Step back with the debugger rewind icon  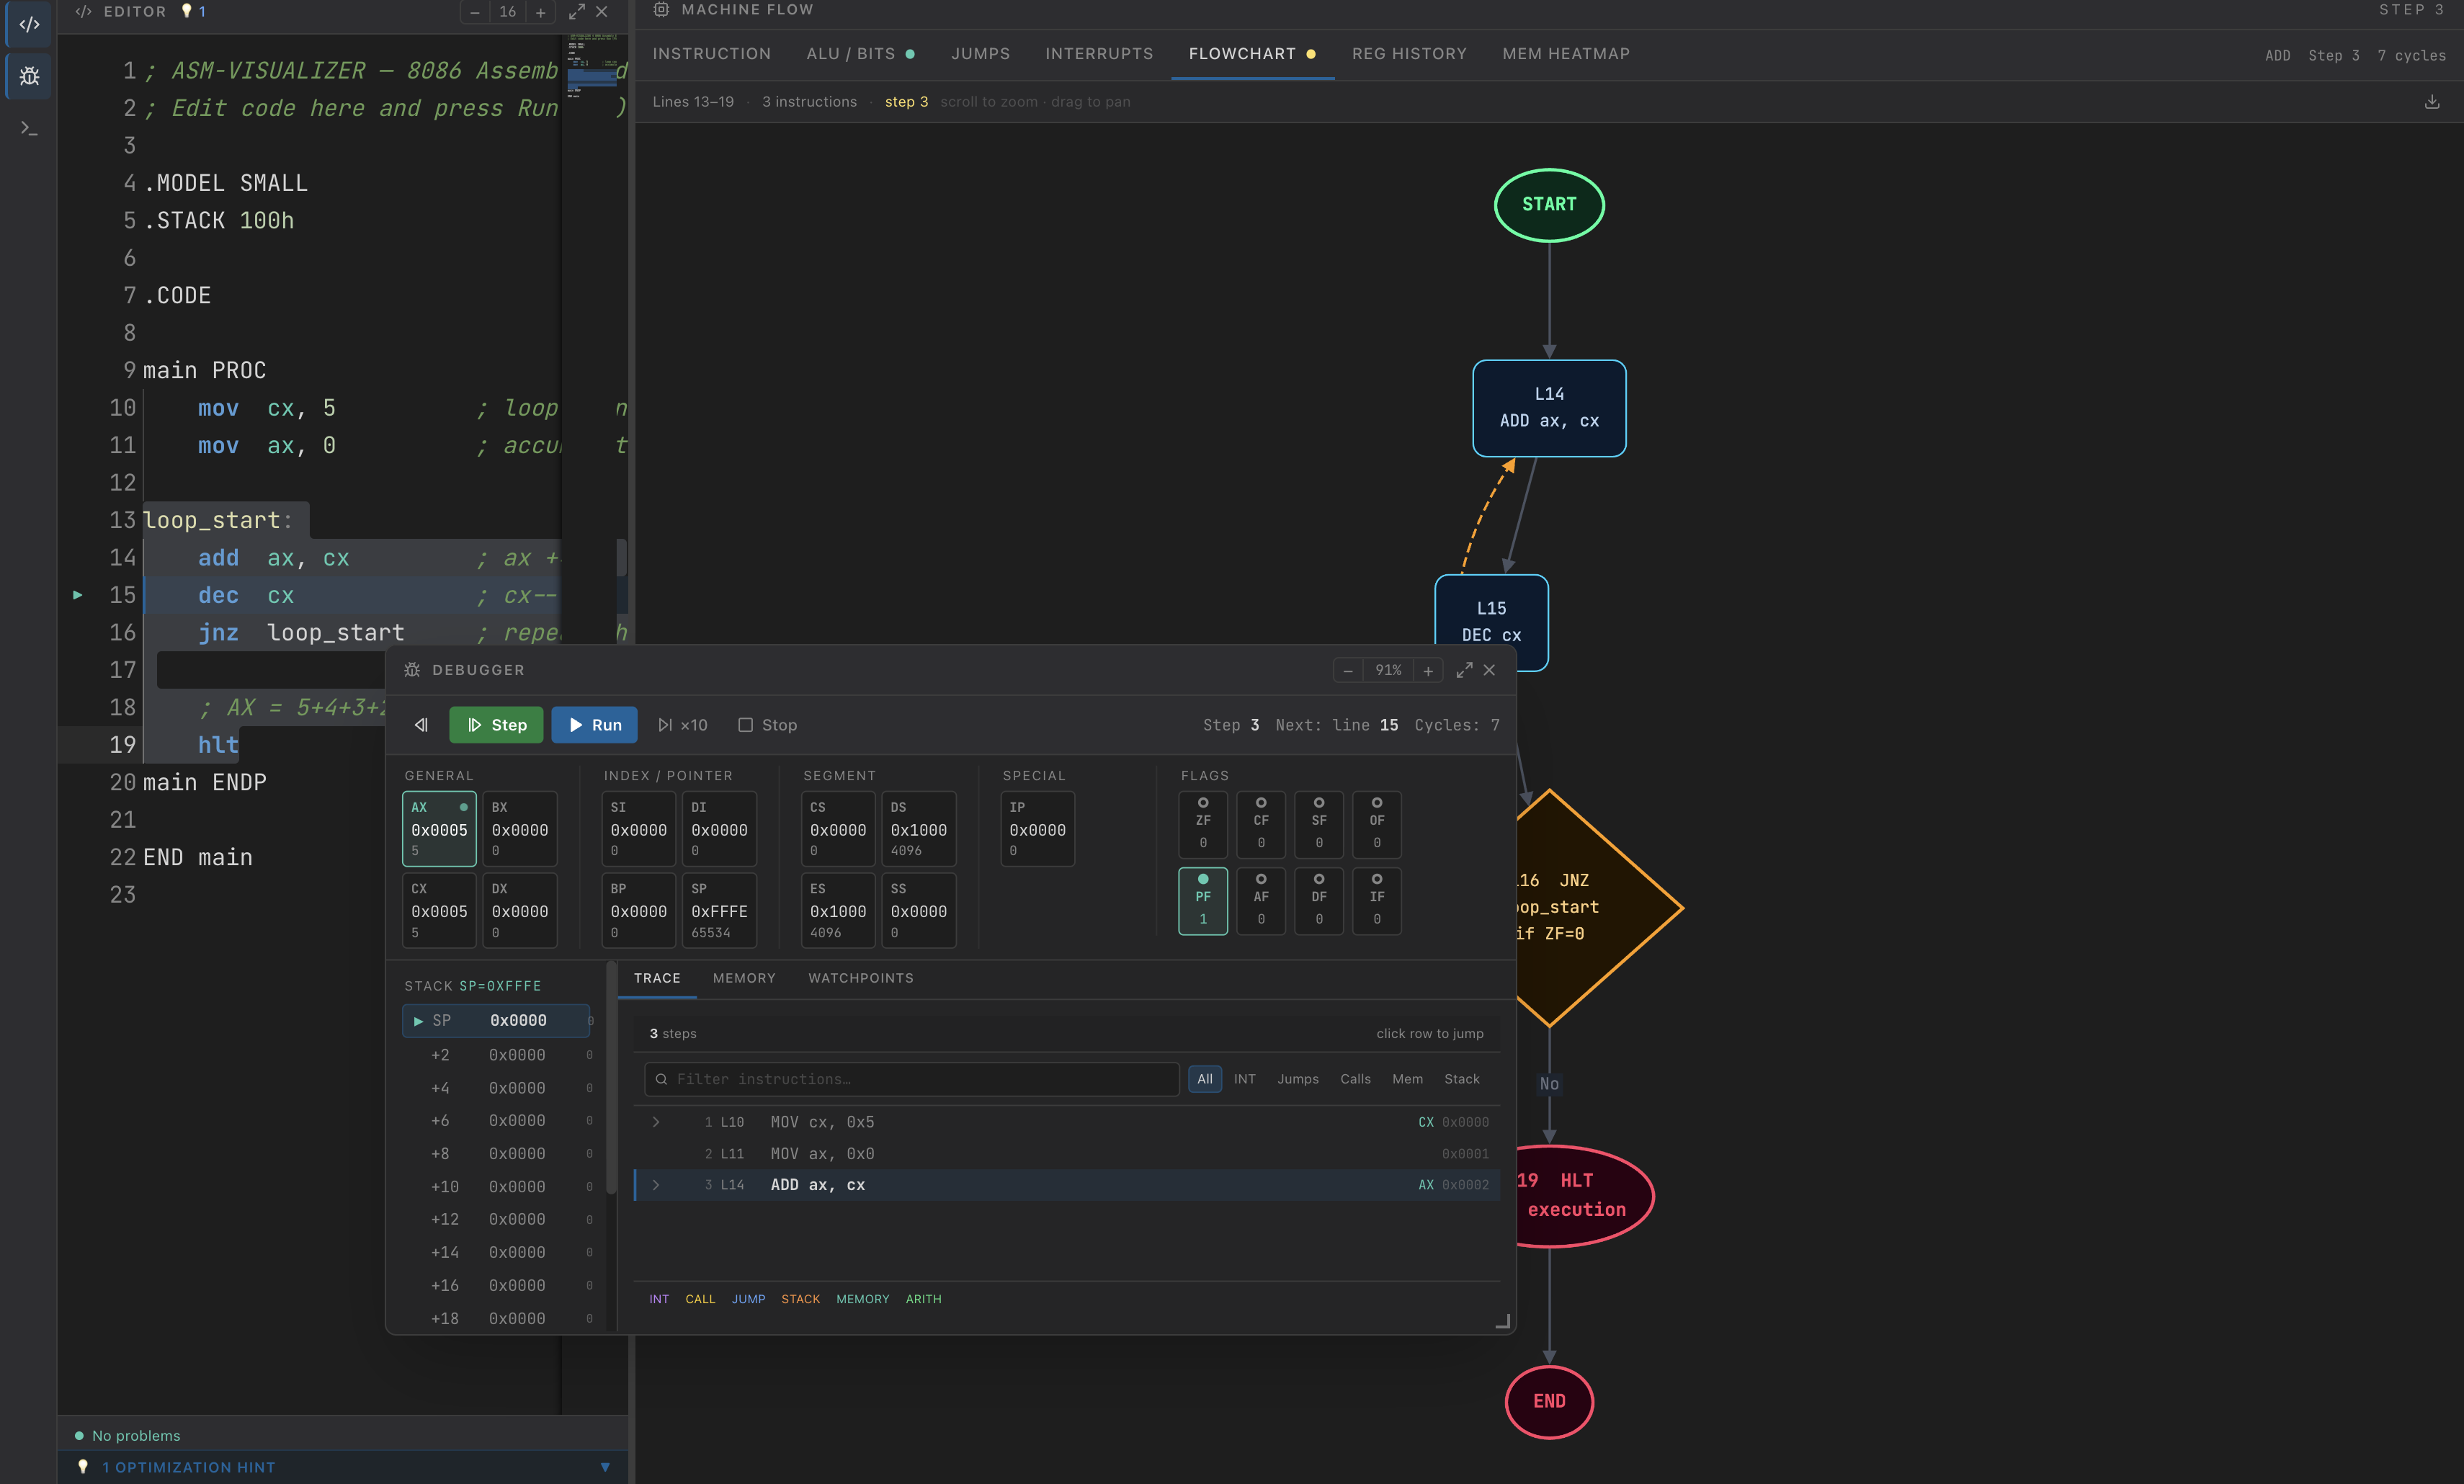421,725
